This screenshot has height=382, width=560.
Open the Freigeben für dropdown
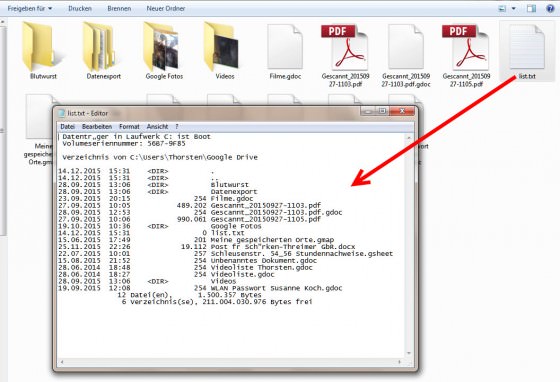[x=30, y=8]
